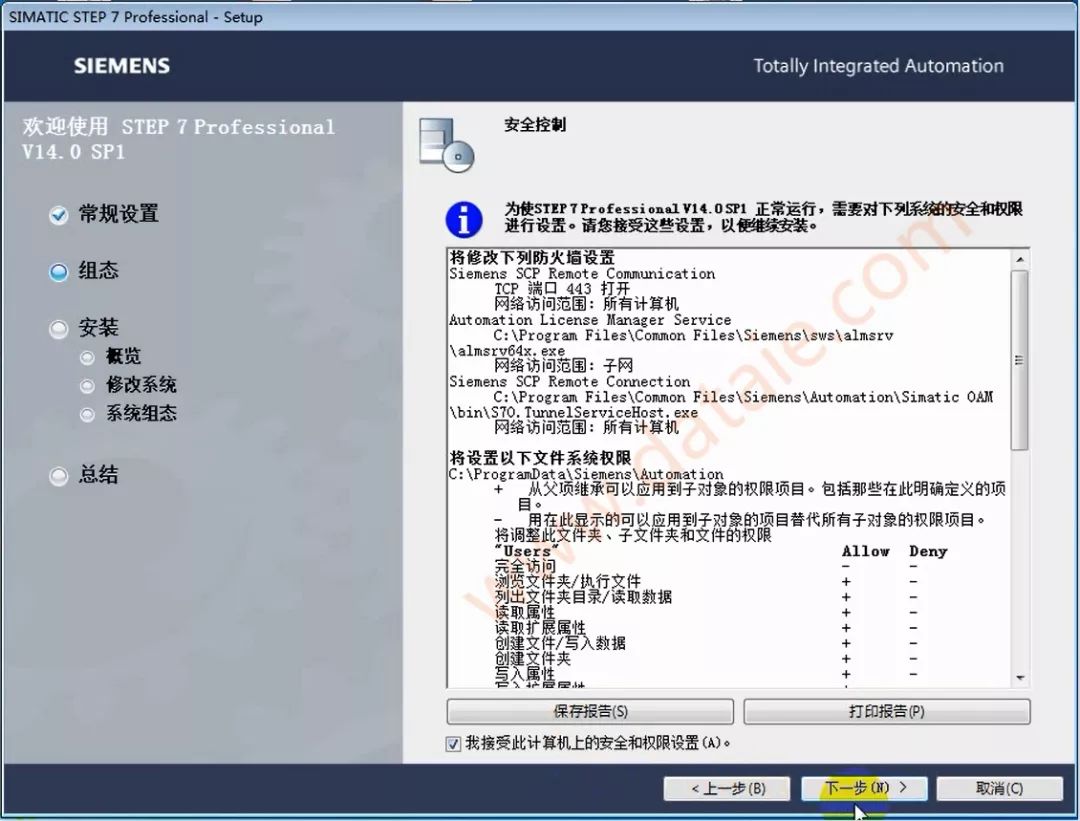Click the SIMATIC STEP 7 Professional window title
The height and width of the screenshot is (821, 1080).
tap(135, 17)
